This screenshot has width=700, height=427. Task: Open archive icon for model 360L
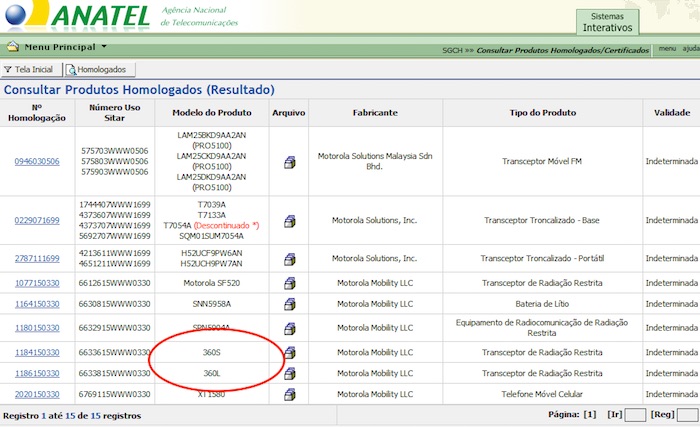pos(289,373)
